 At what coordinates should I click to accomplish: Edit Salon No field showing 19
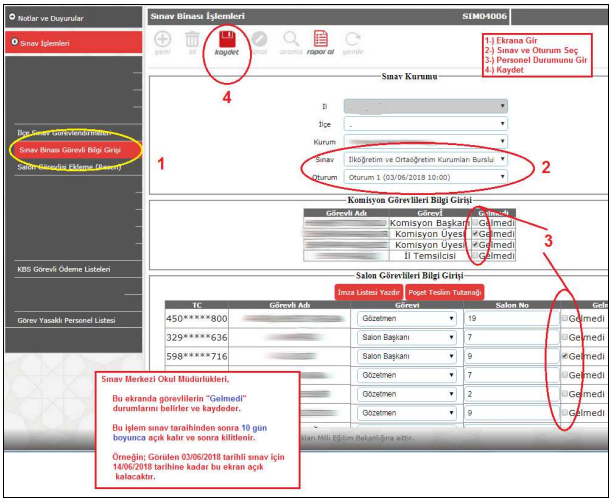[511, 319]
